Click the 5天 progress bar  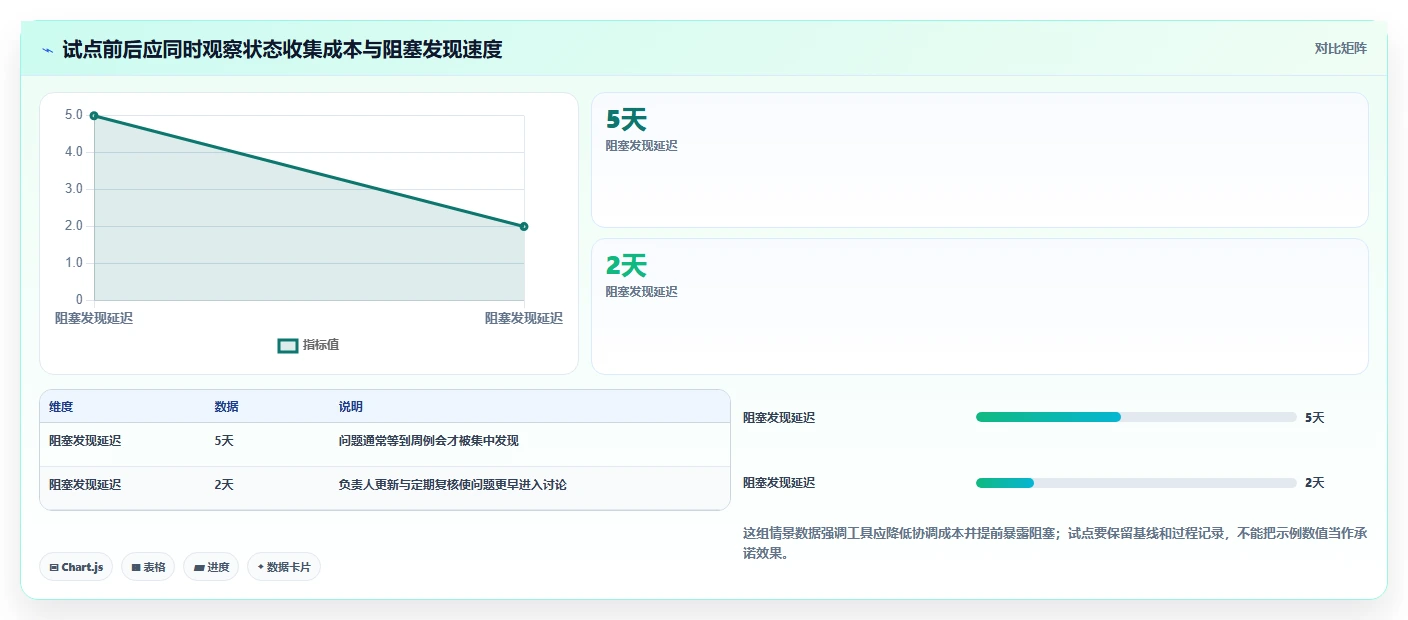click(1136, 417)
